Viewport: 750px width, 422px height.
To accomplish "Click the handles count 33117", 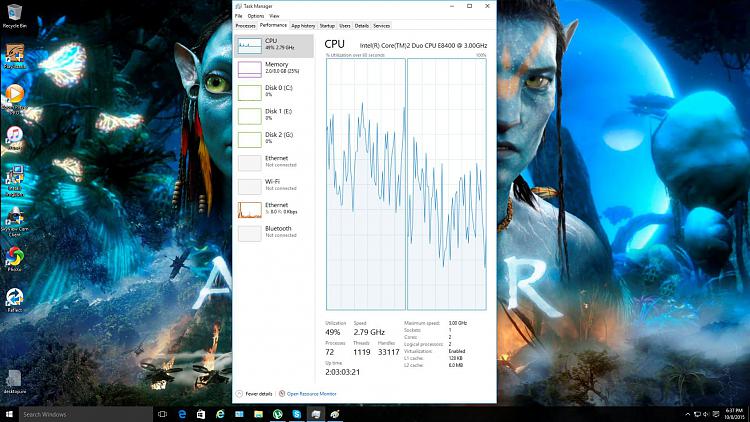I will point(388,352).
